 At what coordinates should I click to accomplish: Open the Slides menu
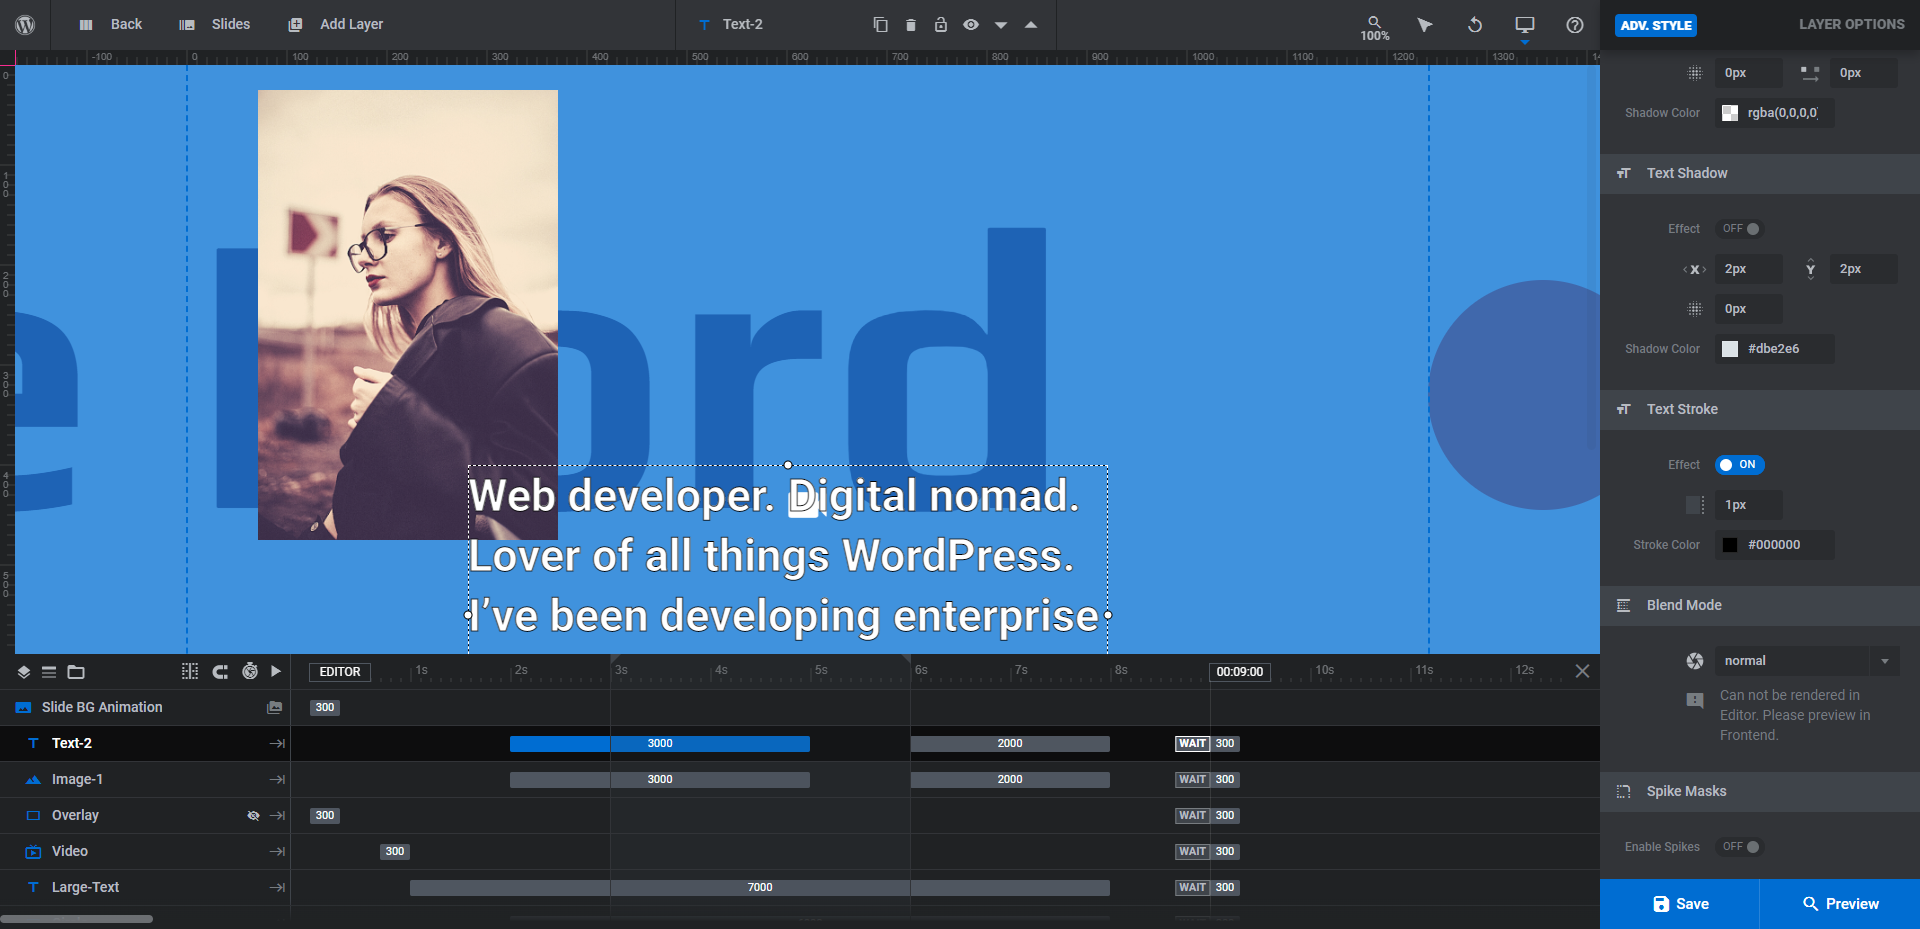(x=214, y=24)
